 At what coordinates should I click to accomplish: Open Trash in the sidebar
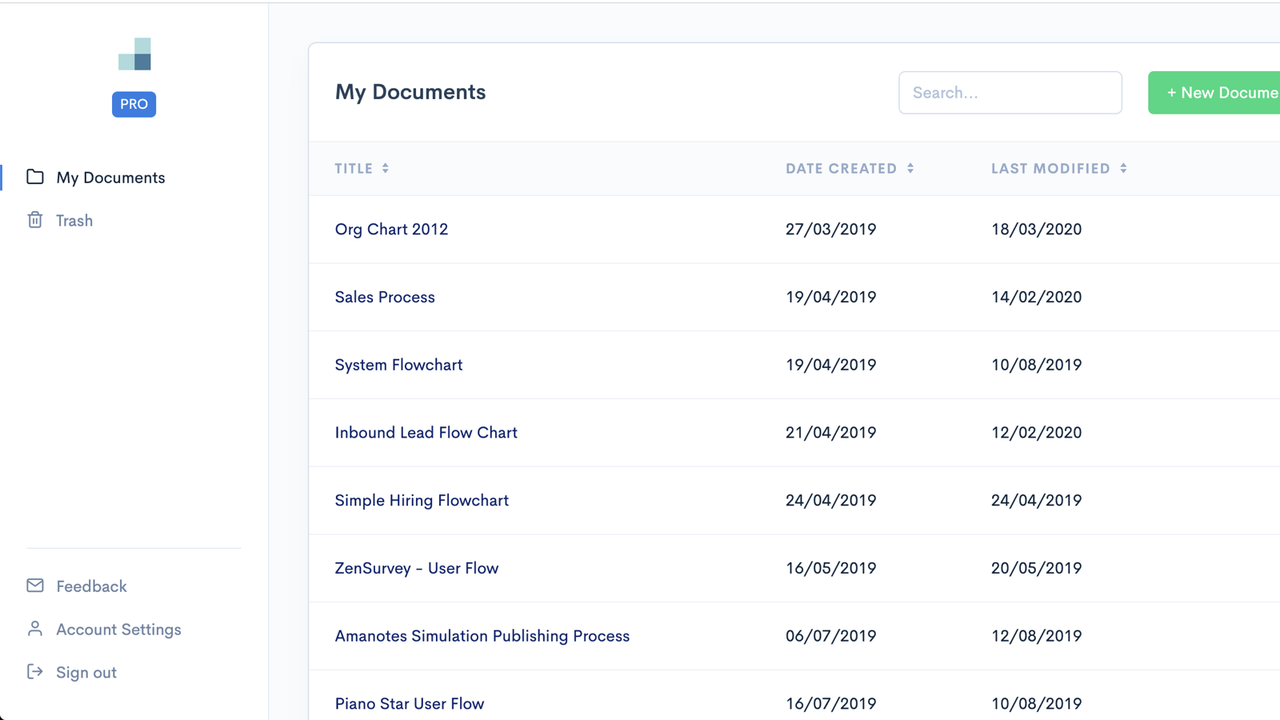74,220
